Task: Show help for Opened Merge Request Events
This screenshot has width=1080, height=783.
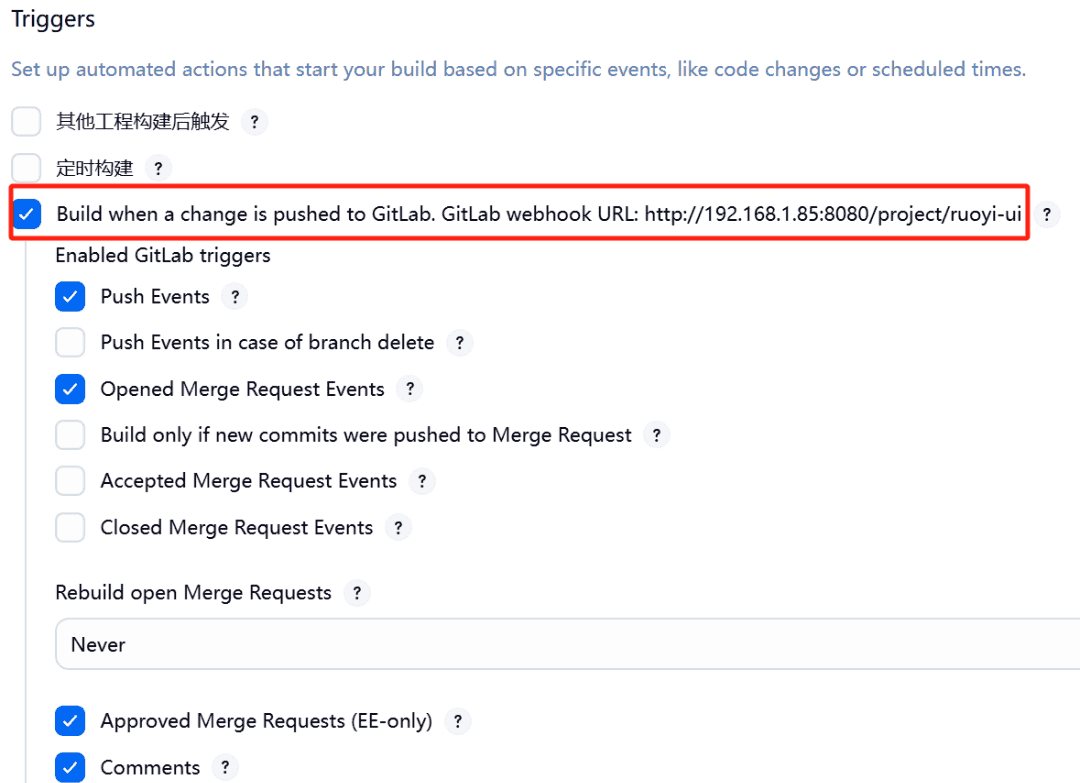Action: point(409,389)
